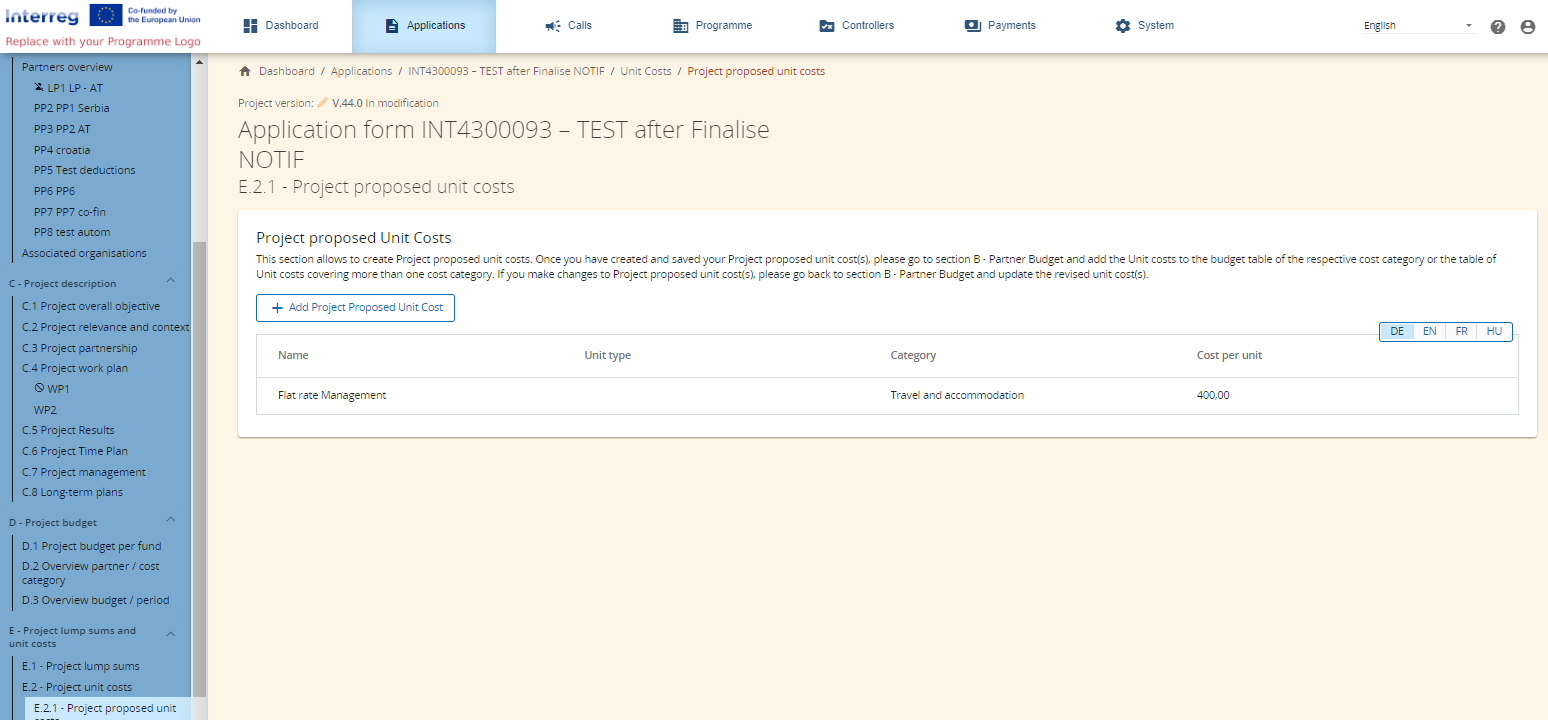Screen dimensions: 1548x720
Task: Open Dashboard from the top navigation
Action: (x=281, y=26)
